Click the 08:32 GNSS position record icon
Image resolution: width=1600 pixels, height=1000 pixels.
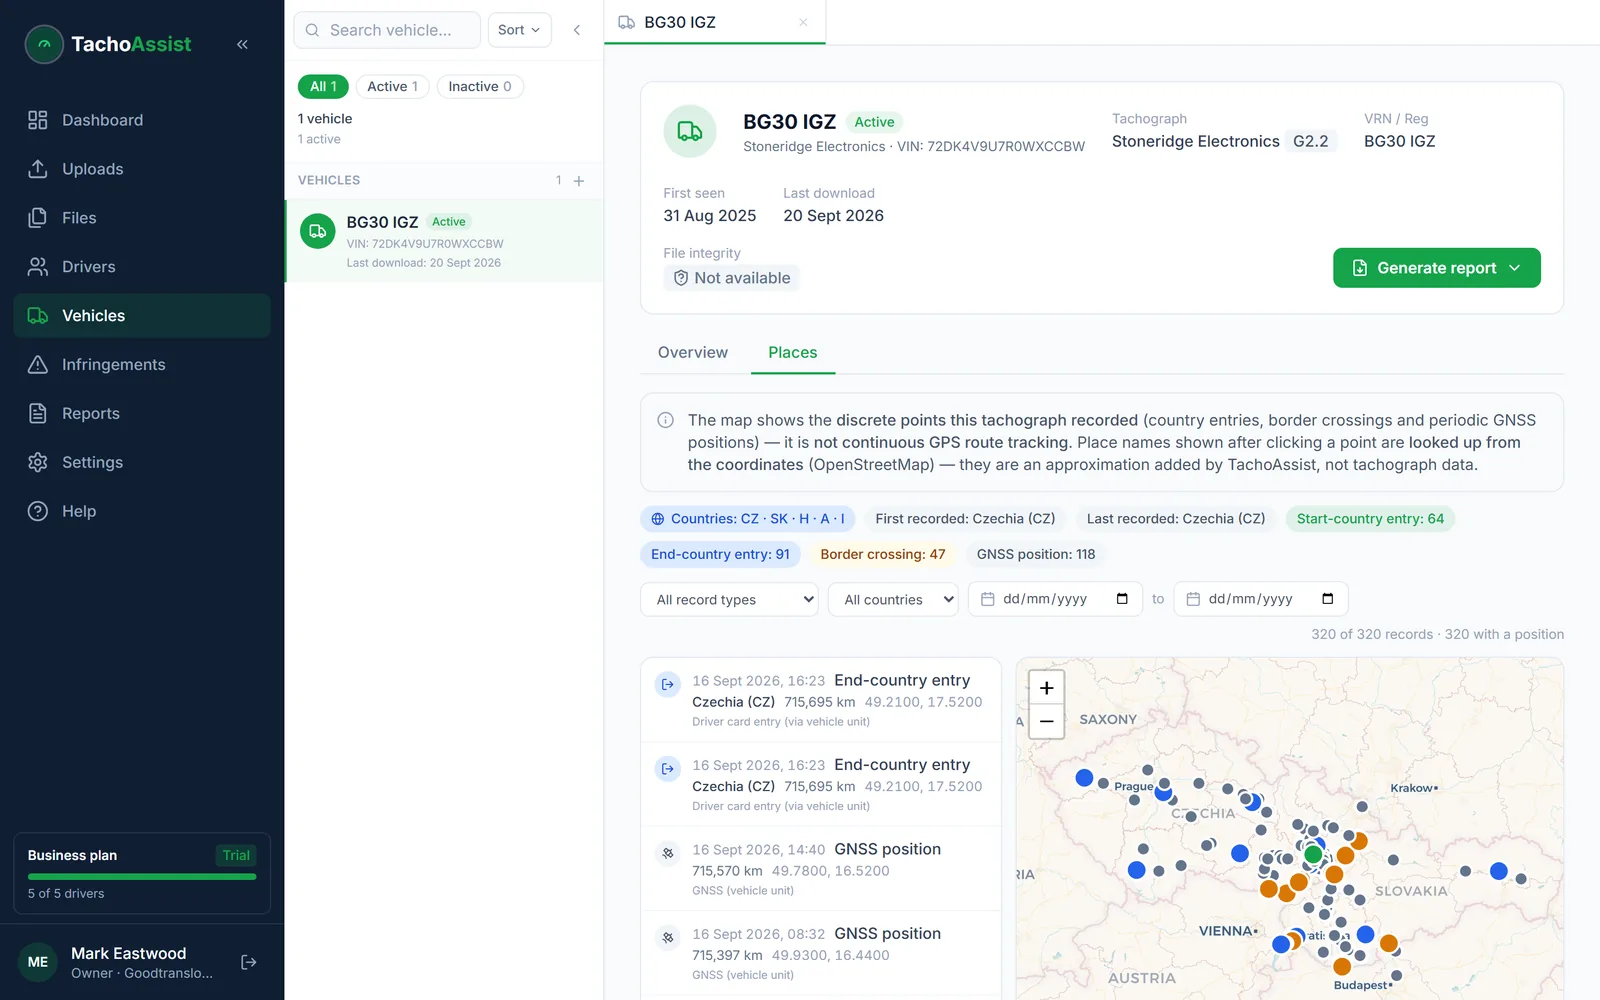click(x=668, y=937)
